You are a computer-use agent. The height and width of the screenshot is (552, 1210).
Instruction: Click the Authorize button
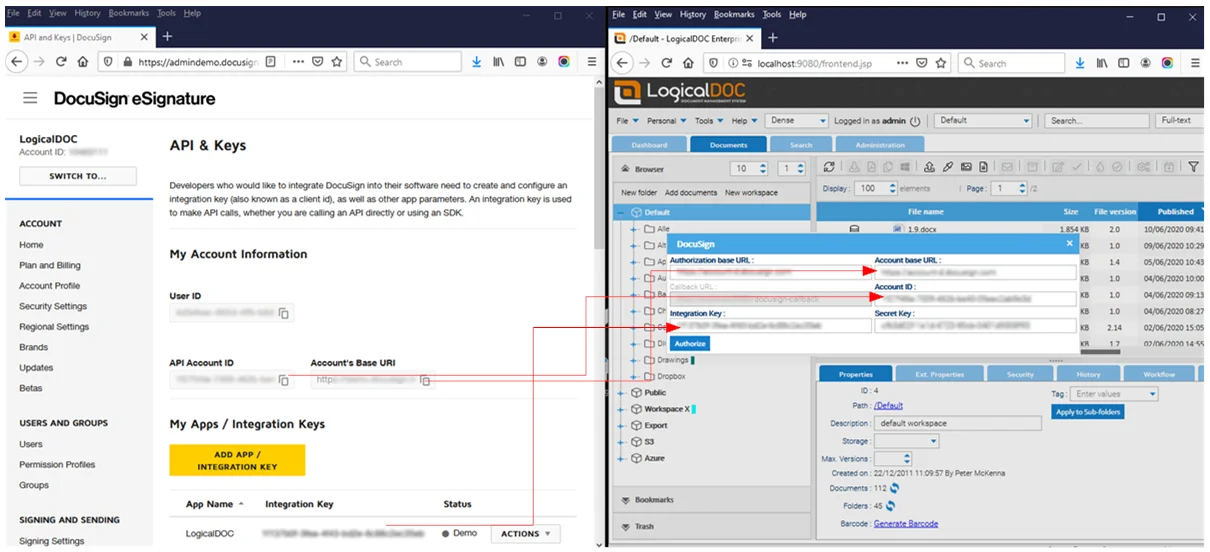click(x=690, y=343)
